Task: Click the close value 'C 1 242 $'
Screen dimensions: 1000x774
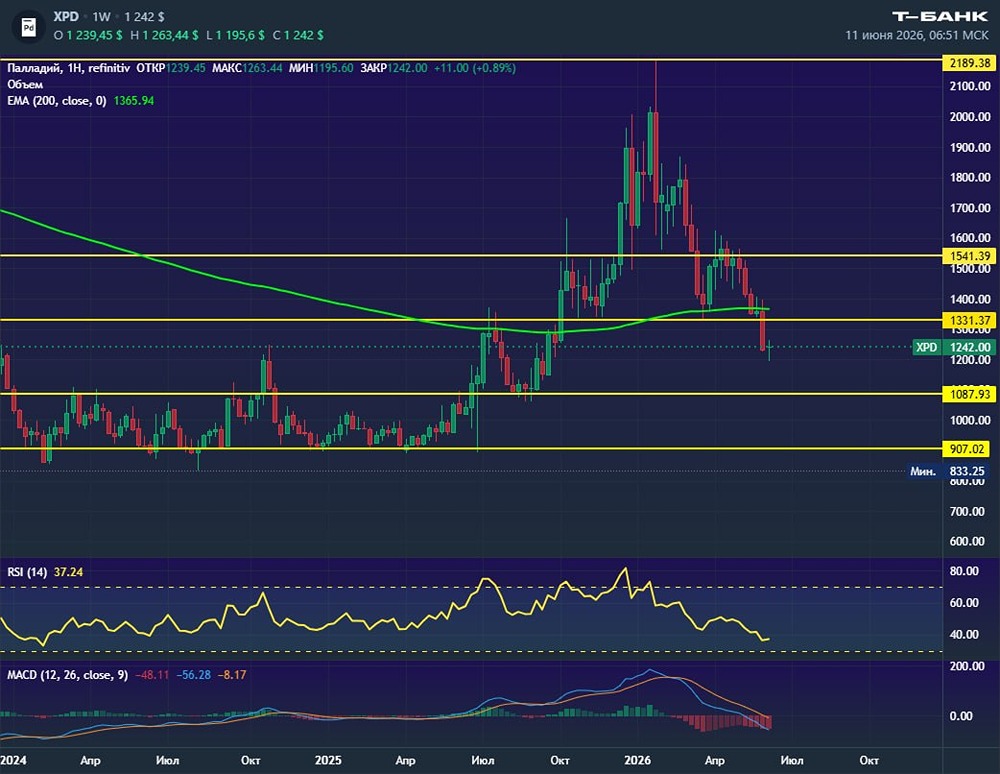Action: click(x=298, y=35)
